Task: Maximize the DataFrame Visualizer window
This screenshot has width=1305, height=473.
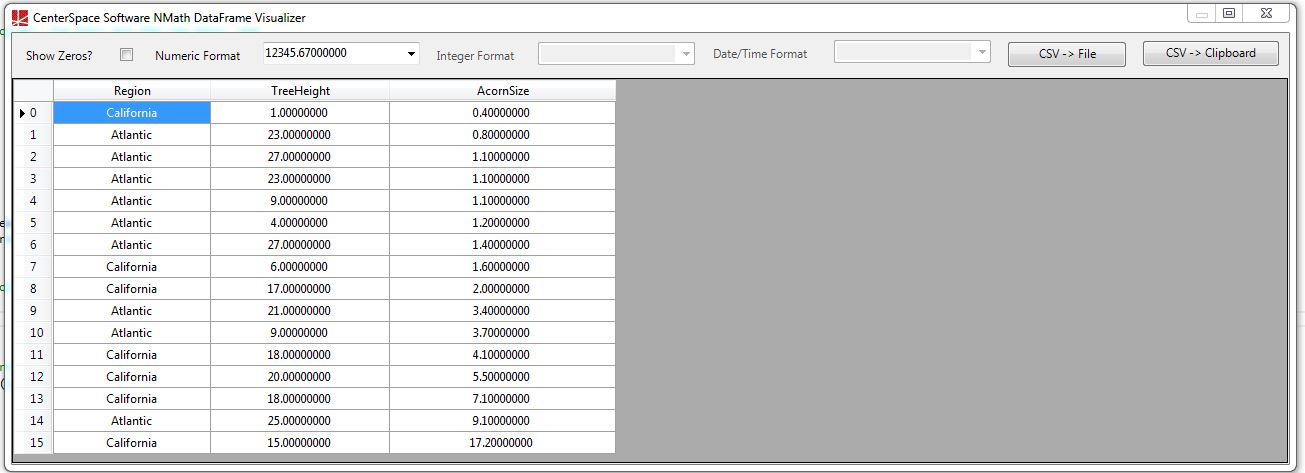Action: click(x=1229, y=13)
